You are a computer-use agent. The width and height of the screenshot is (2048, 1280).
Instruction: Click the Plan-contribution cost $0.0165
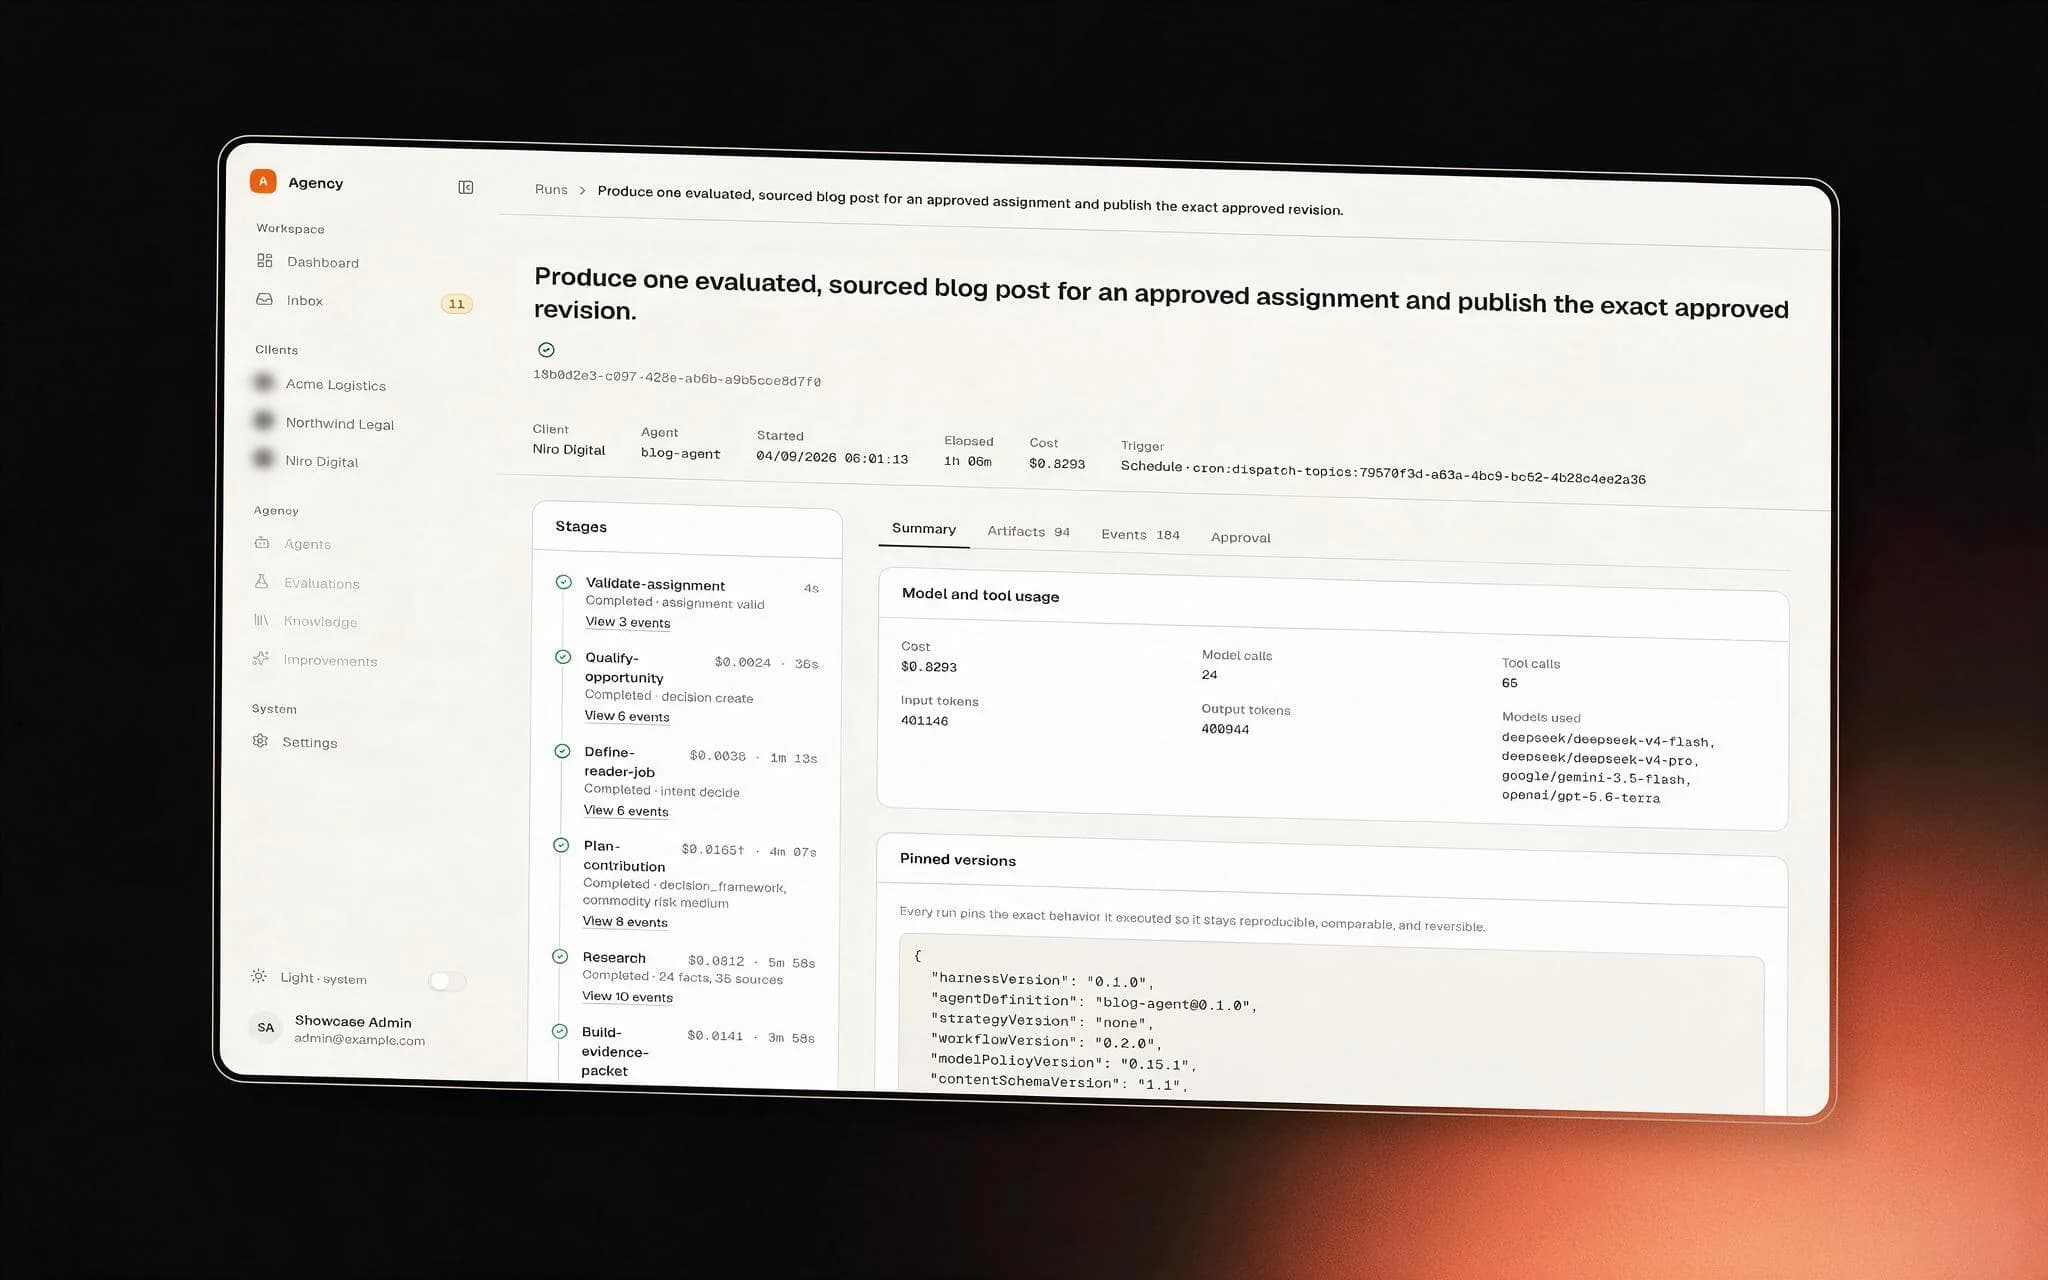[712, 849]
